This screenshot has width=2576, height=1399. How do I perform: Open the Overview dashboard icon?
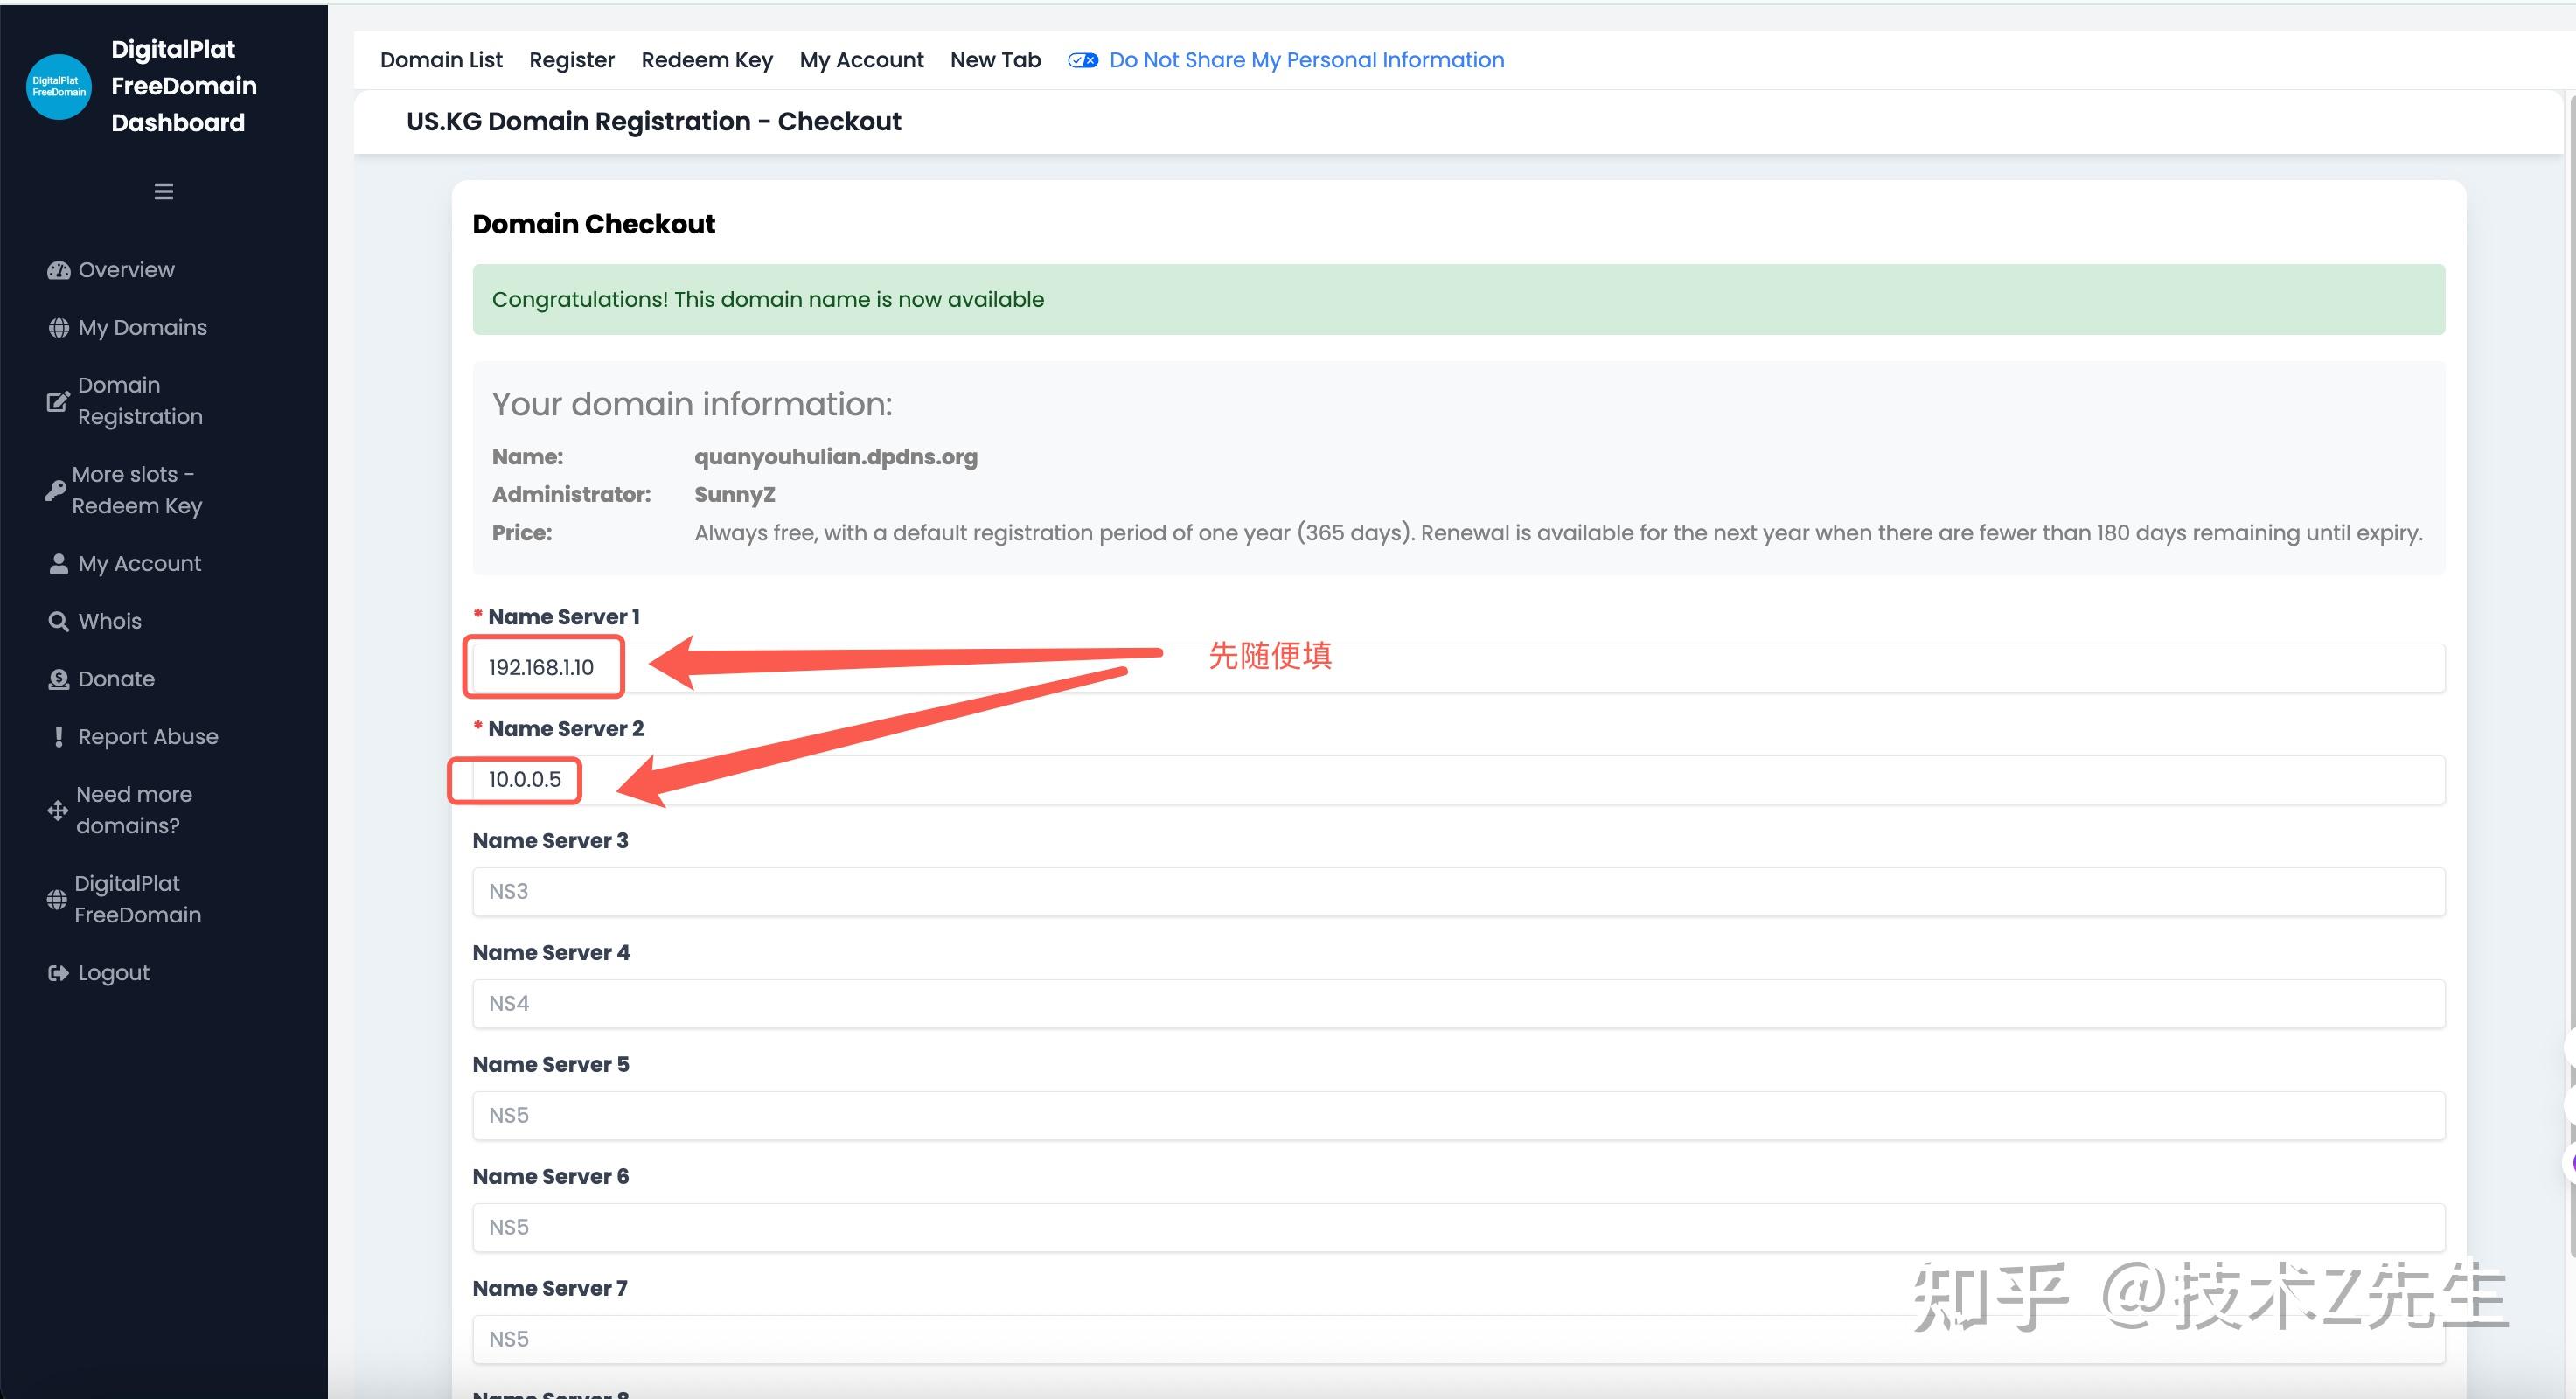click(x=58, y=269)
